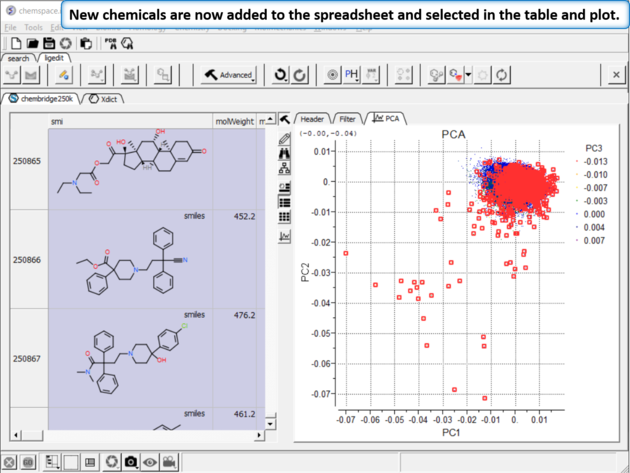Close the ligedit panel with X button
Screen dimensions: 630x473
(616, 75)
